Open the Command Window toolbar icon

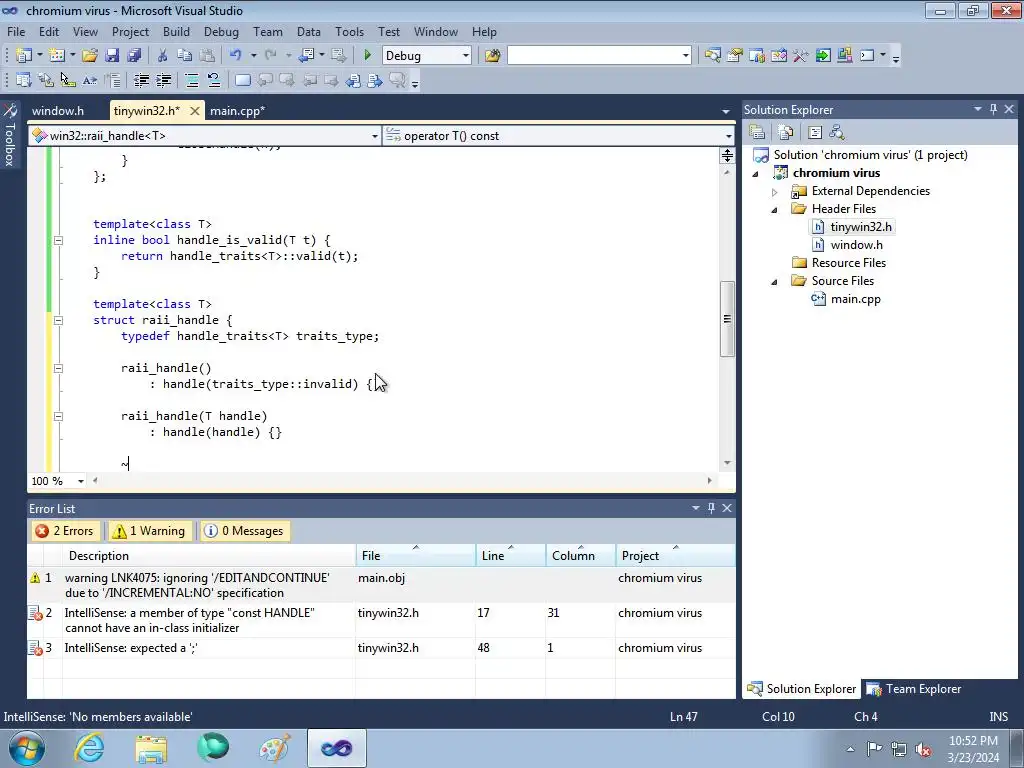pos(867,56)
